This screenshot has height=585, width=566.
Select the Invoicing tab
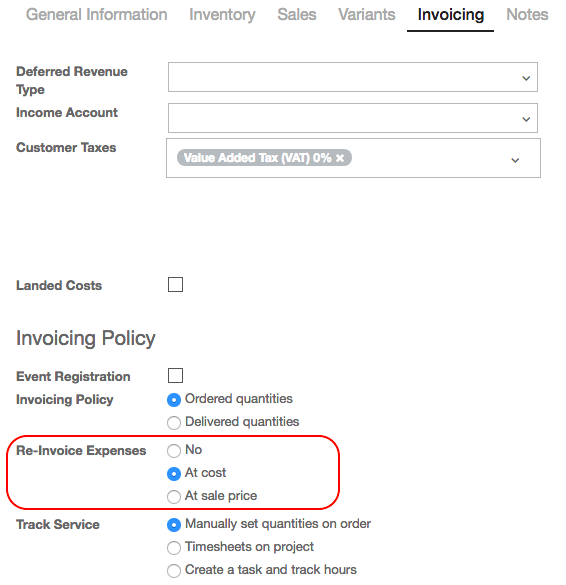pyautogui.click(x=450, y=15)
